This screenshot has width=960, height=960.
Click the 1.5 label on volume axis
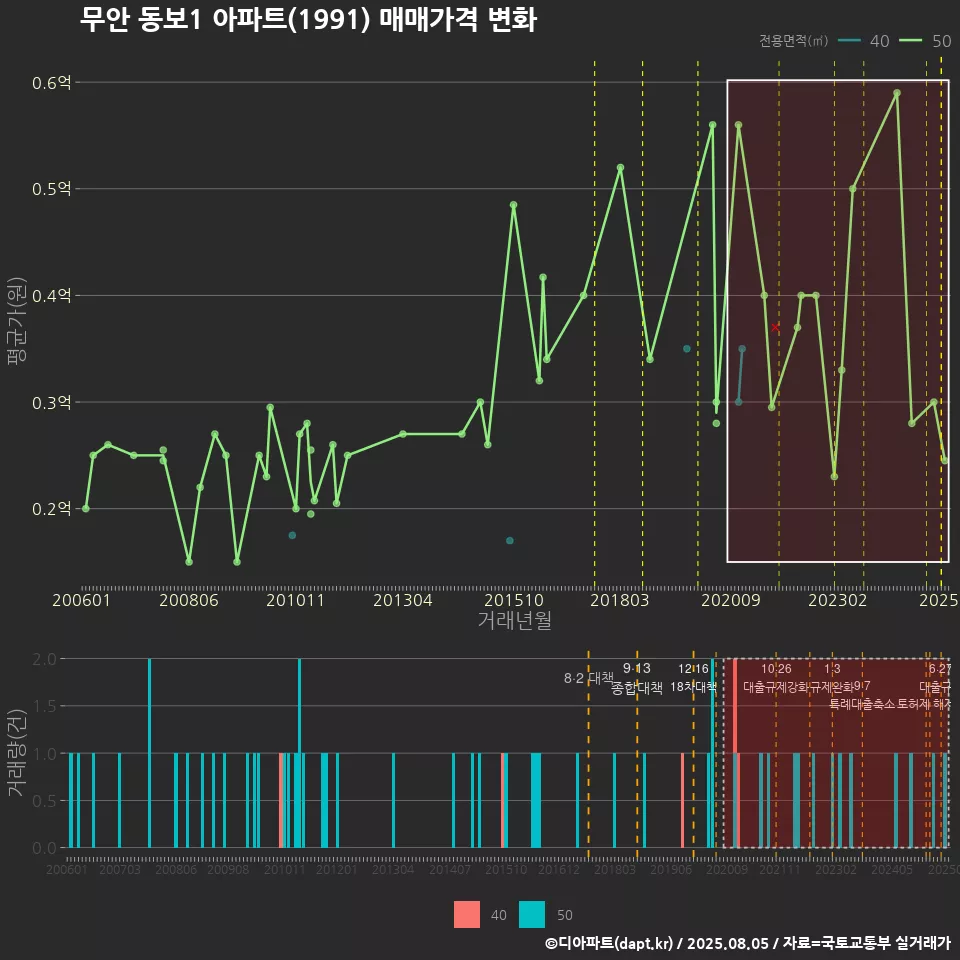[x=44, y=706]
